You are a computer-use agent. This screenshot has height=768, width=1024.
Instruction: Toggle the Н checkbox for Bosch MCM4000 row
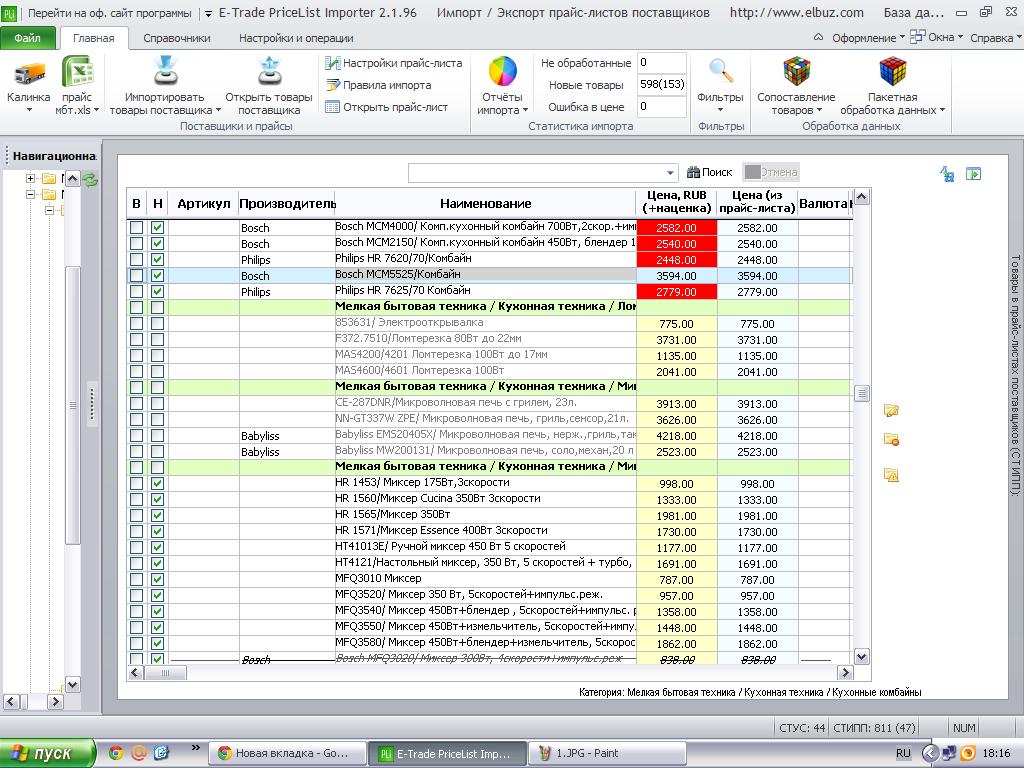[157, 228]
